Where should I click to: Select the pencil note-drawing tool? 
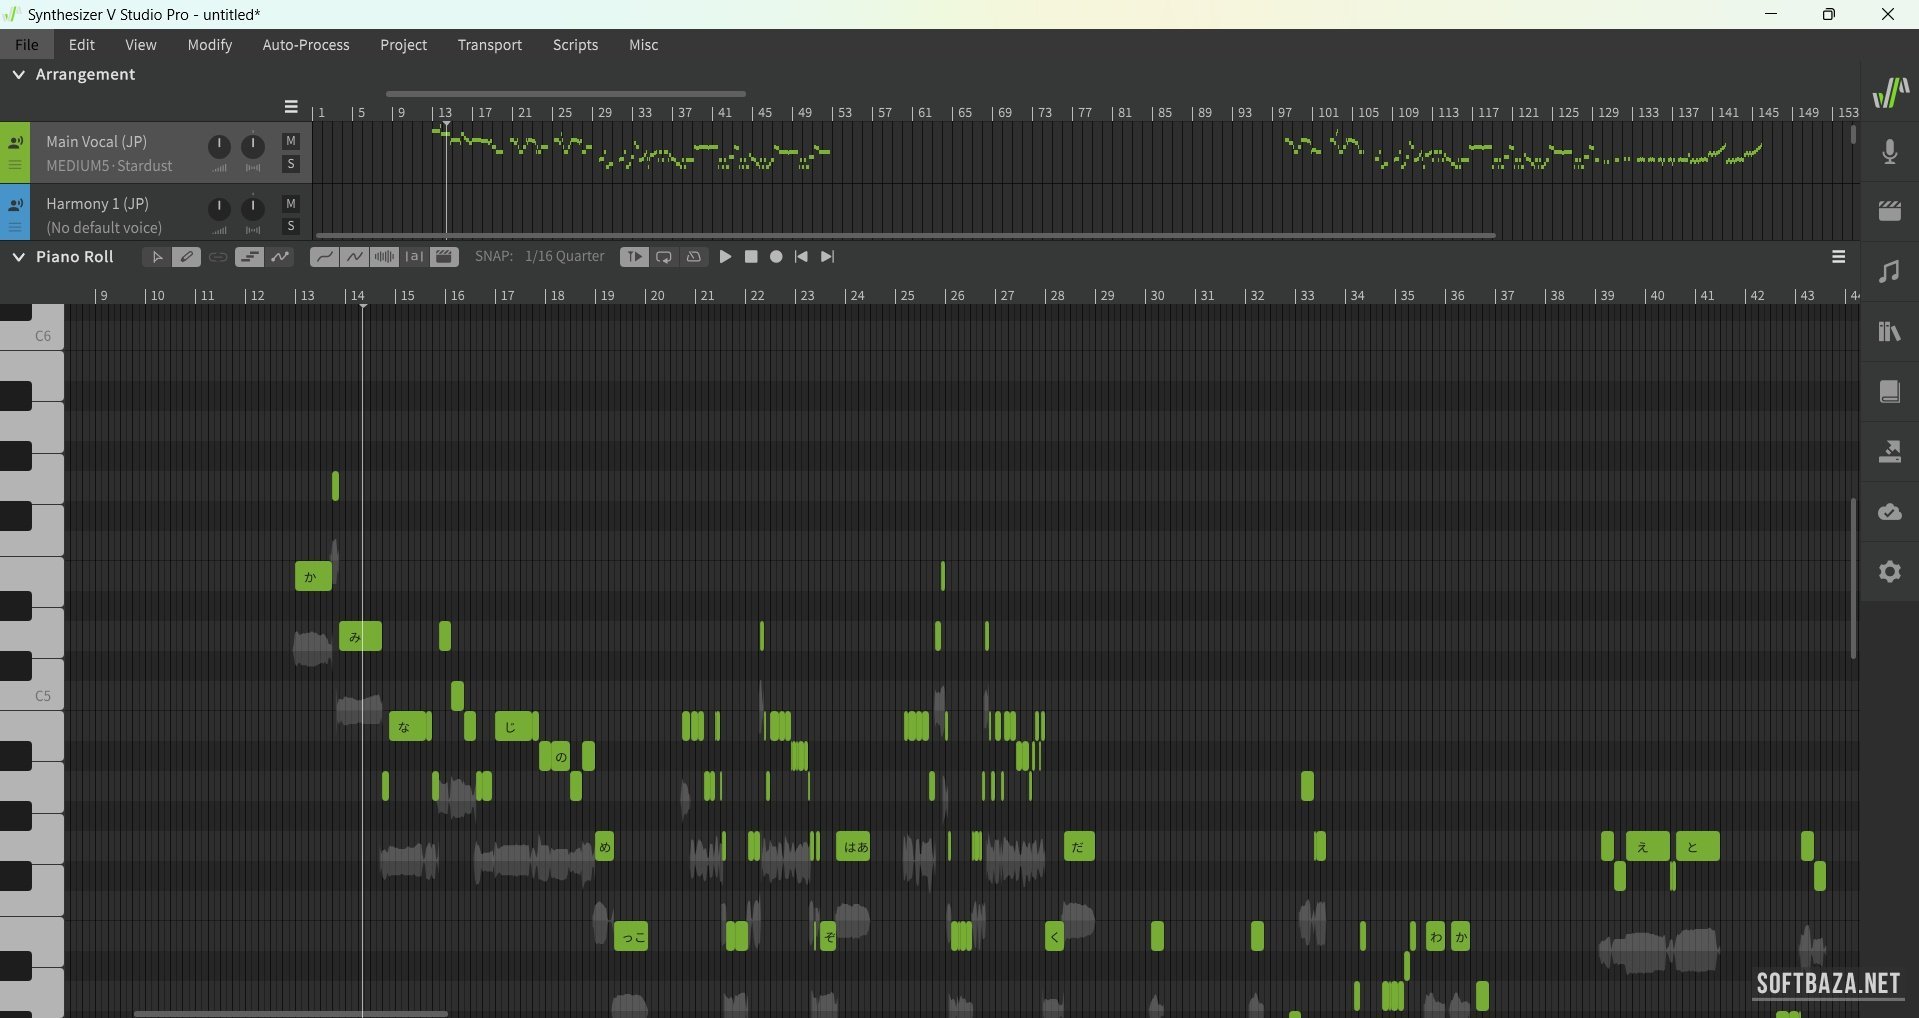186,257
